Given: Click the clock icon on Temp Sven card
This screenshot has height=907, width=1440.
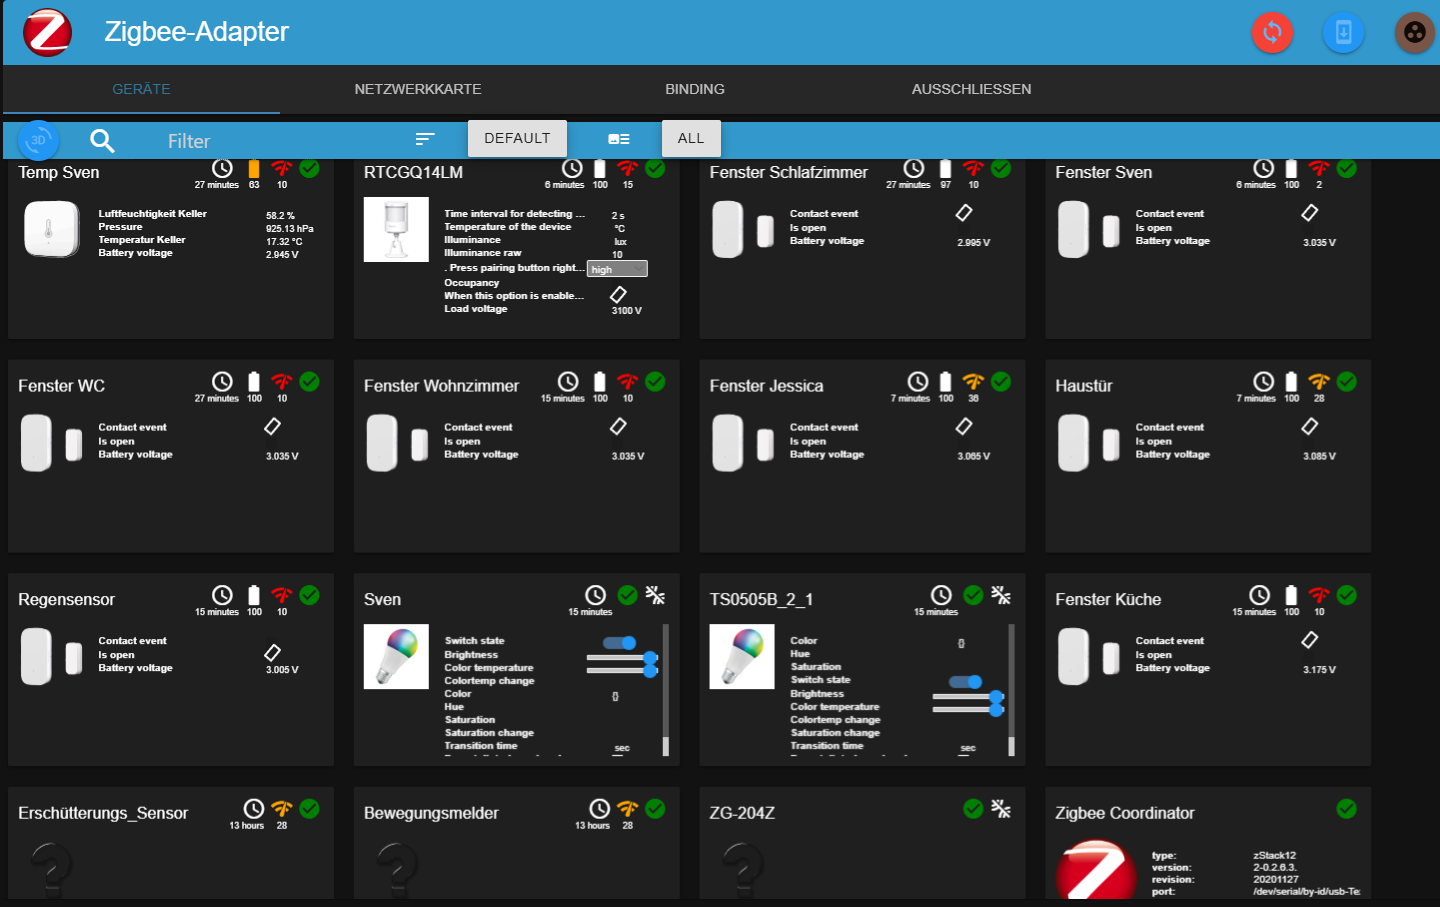Looking at the screenshot, I should [x=222, y=168].
